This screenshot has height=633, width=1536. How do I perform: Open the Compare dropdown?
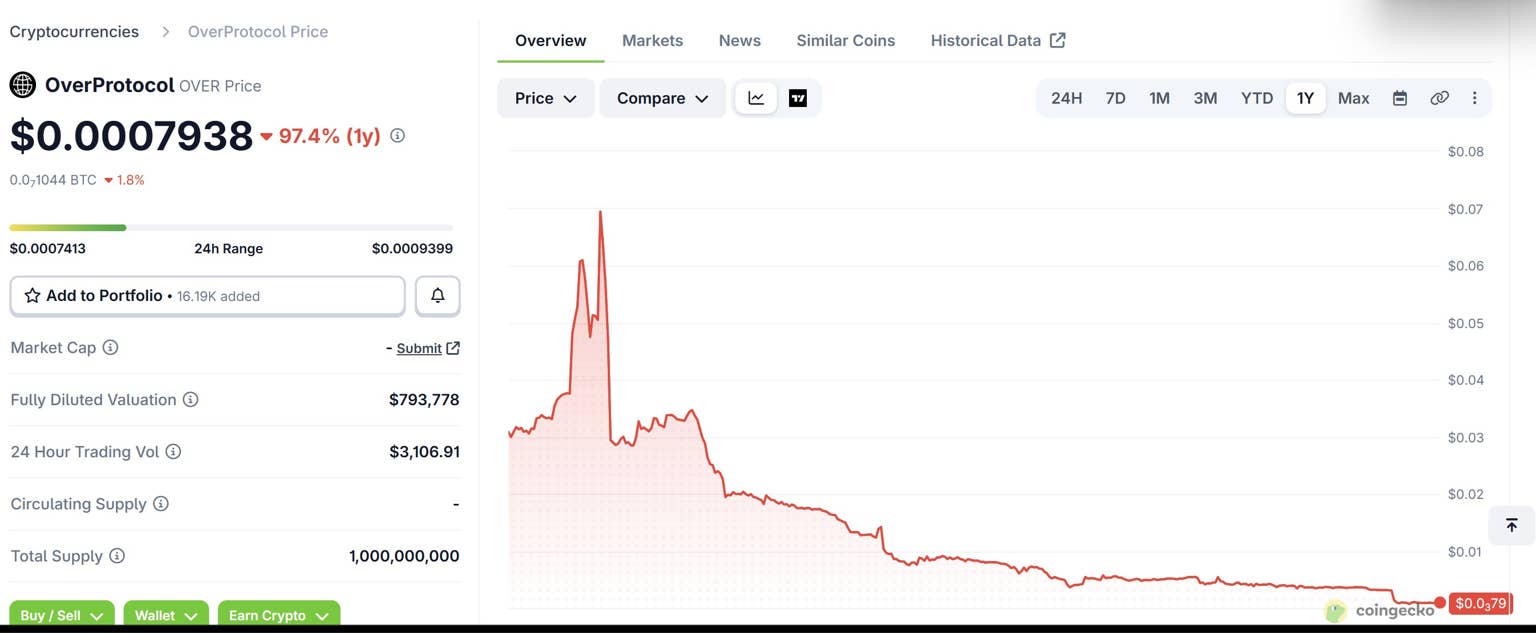click(x=662, y=98)
